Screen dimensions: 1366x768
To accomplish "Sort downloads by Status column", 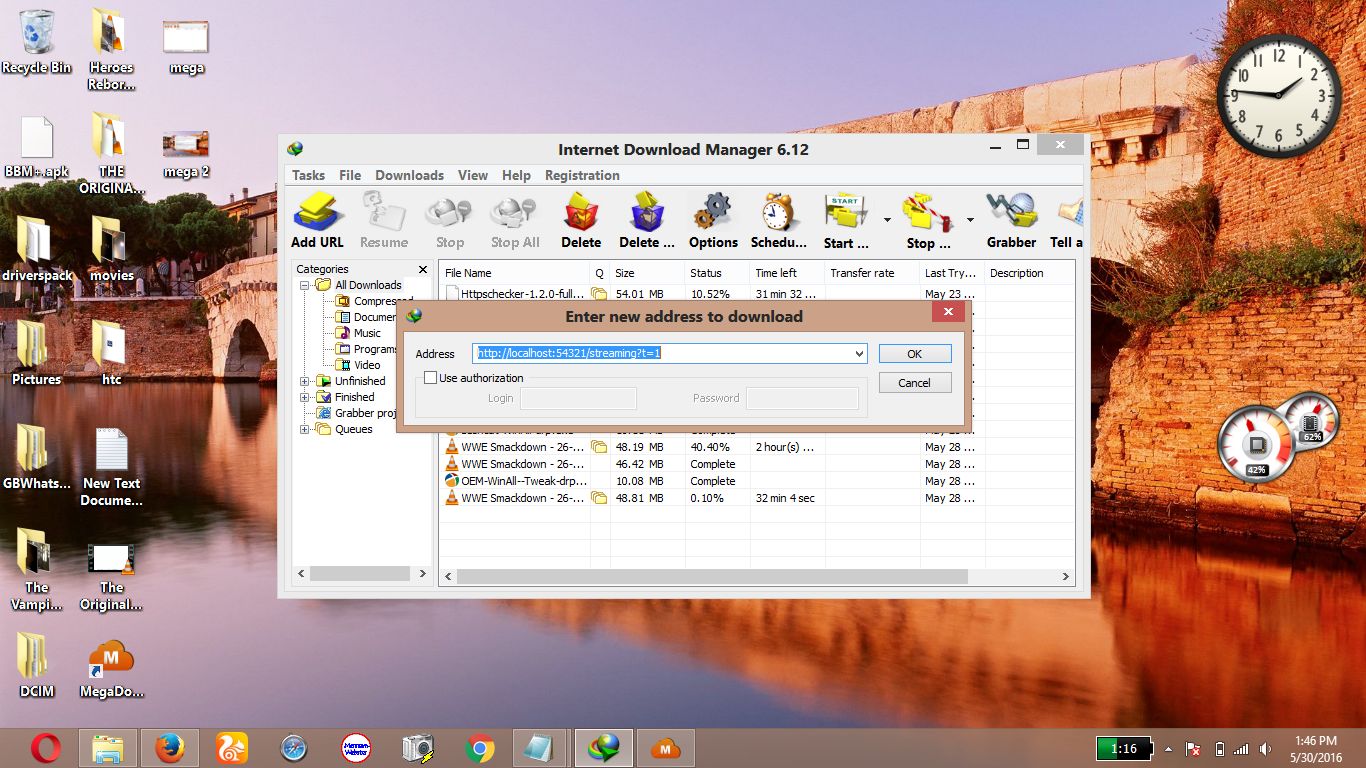I will coord(717,273).
